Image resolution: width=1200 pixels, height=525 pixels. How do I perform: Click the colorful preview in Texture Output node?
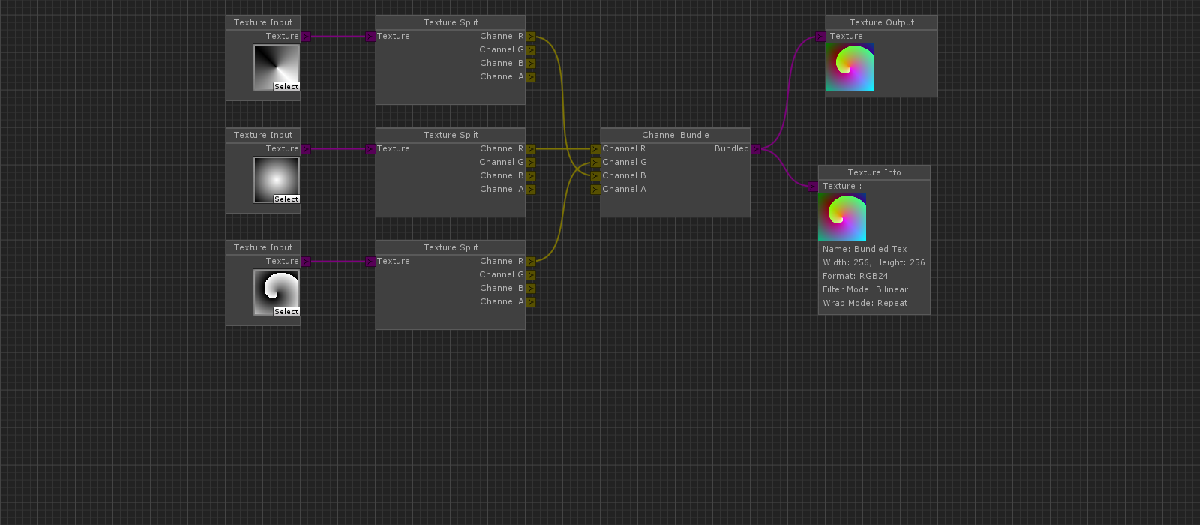point(850,67)
